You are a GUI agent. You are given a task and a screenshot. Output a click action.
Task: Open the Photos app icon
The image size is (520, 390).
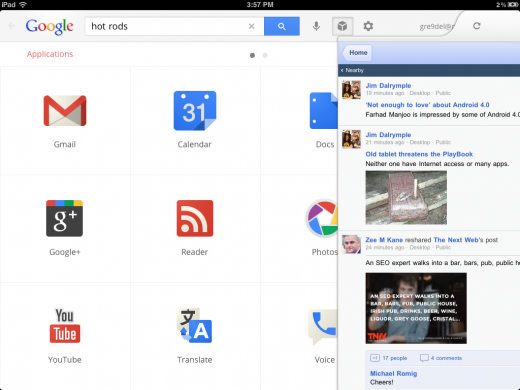coord(322,218)
